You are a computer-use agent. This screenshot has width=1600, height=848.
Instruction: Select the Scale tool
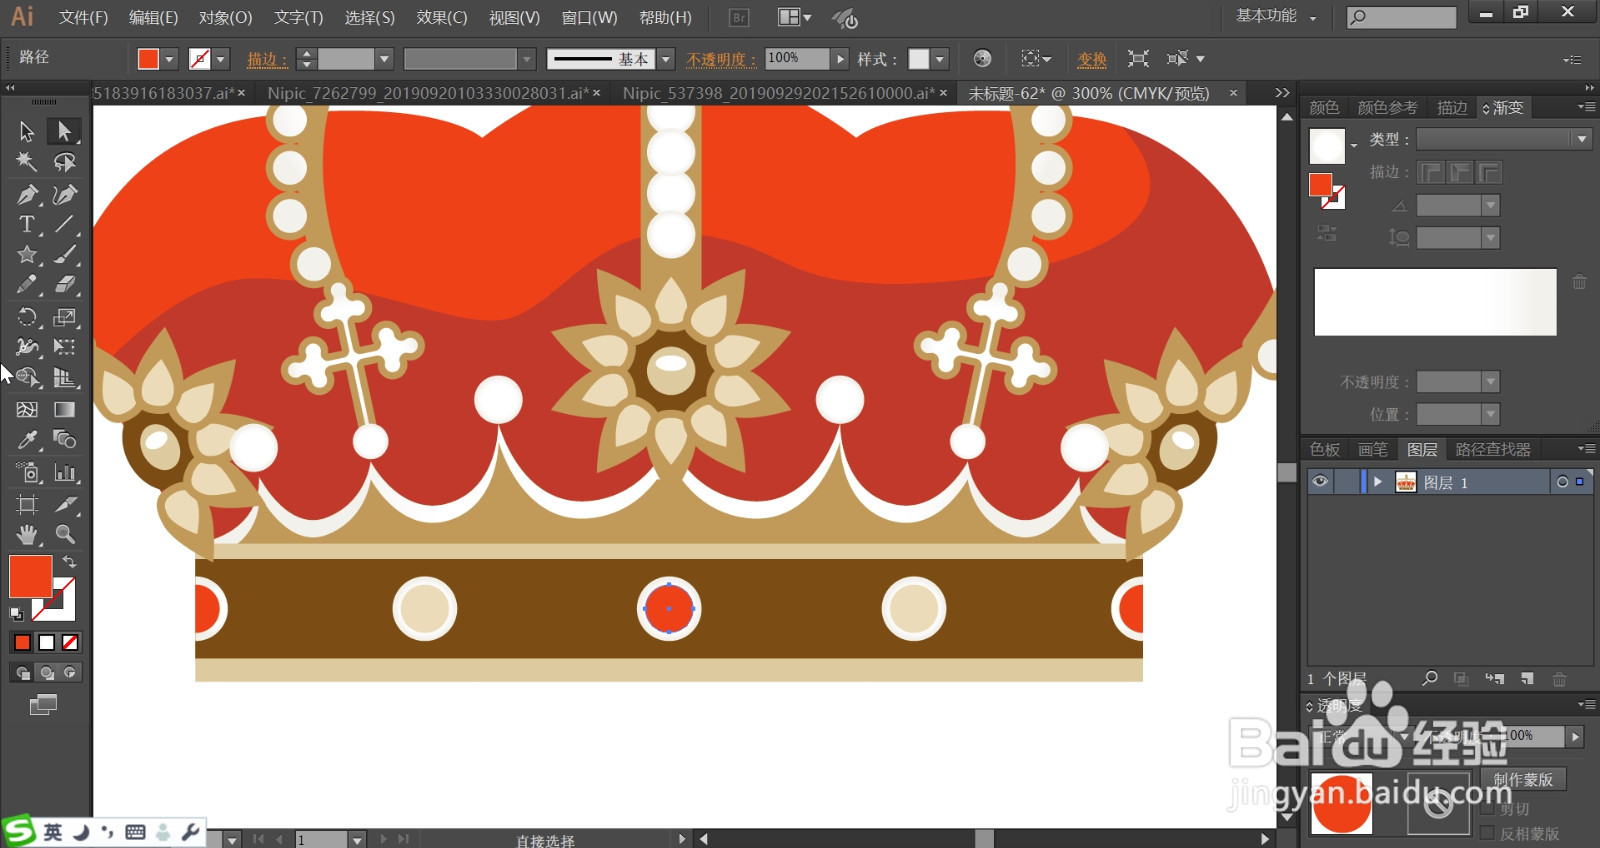[x=64, y=317]
